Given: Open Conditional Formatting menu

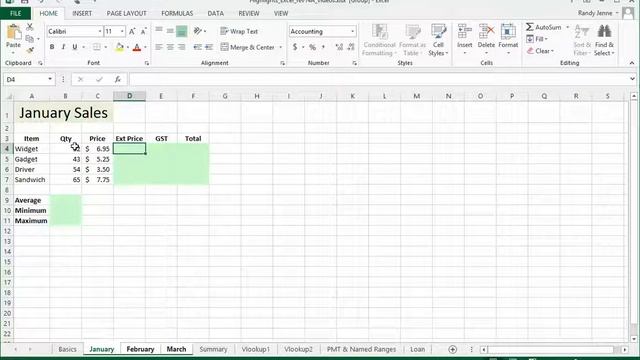Looking at the screenshot, I should point(380,40).
